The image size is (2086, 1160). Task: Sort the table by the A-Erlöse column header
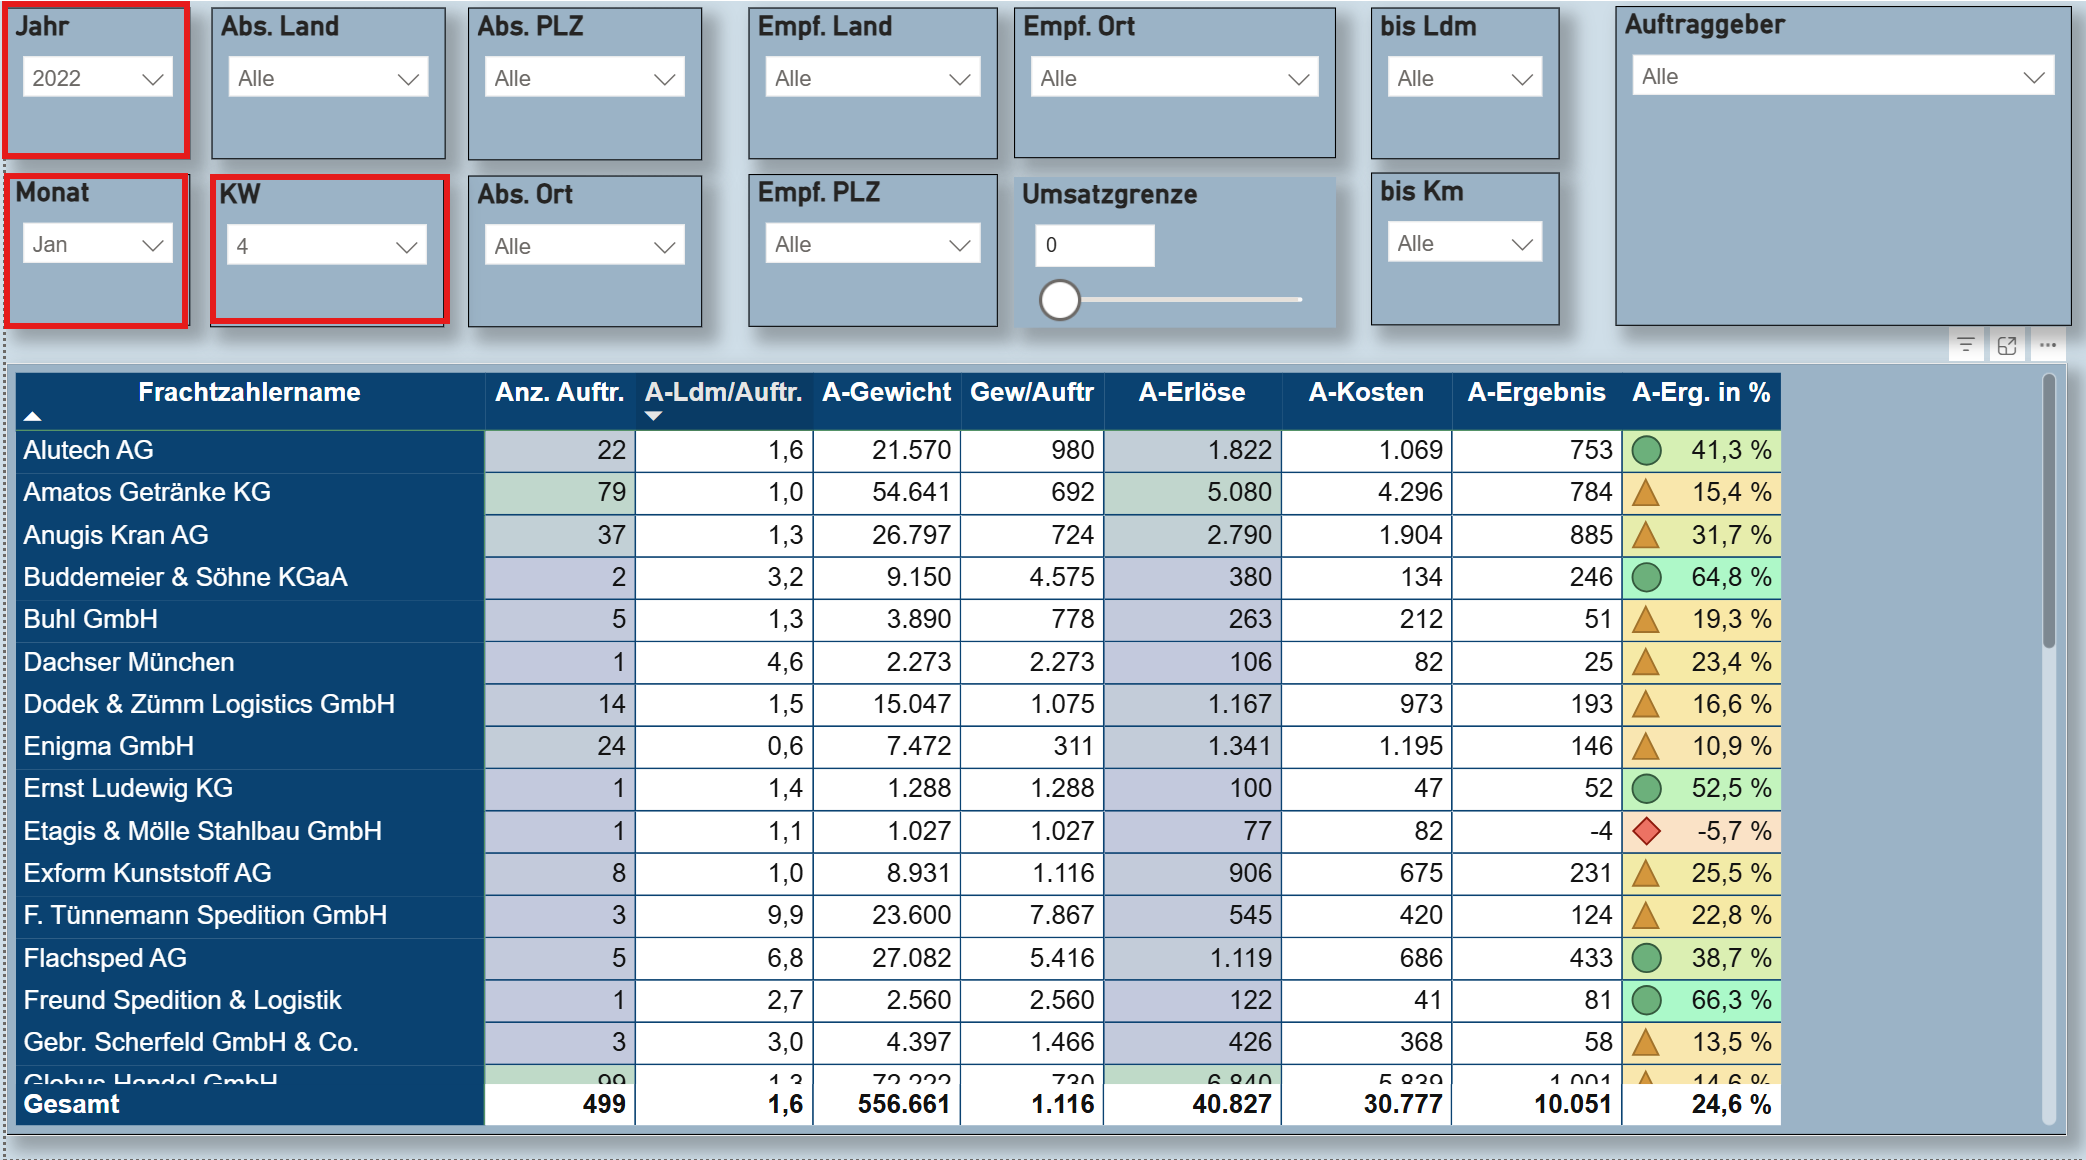pos(1191,393)
